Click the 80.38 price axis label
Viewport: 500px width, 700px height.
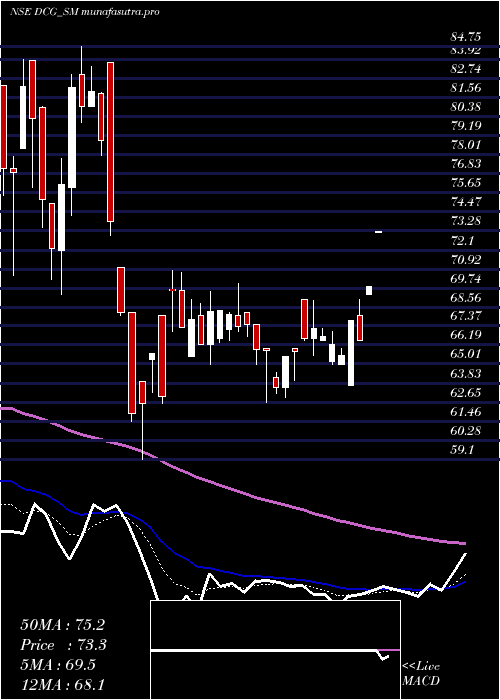pyautogui.click(x=466, y=107)
